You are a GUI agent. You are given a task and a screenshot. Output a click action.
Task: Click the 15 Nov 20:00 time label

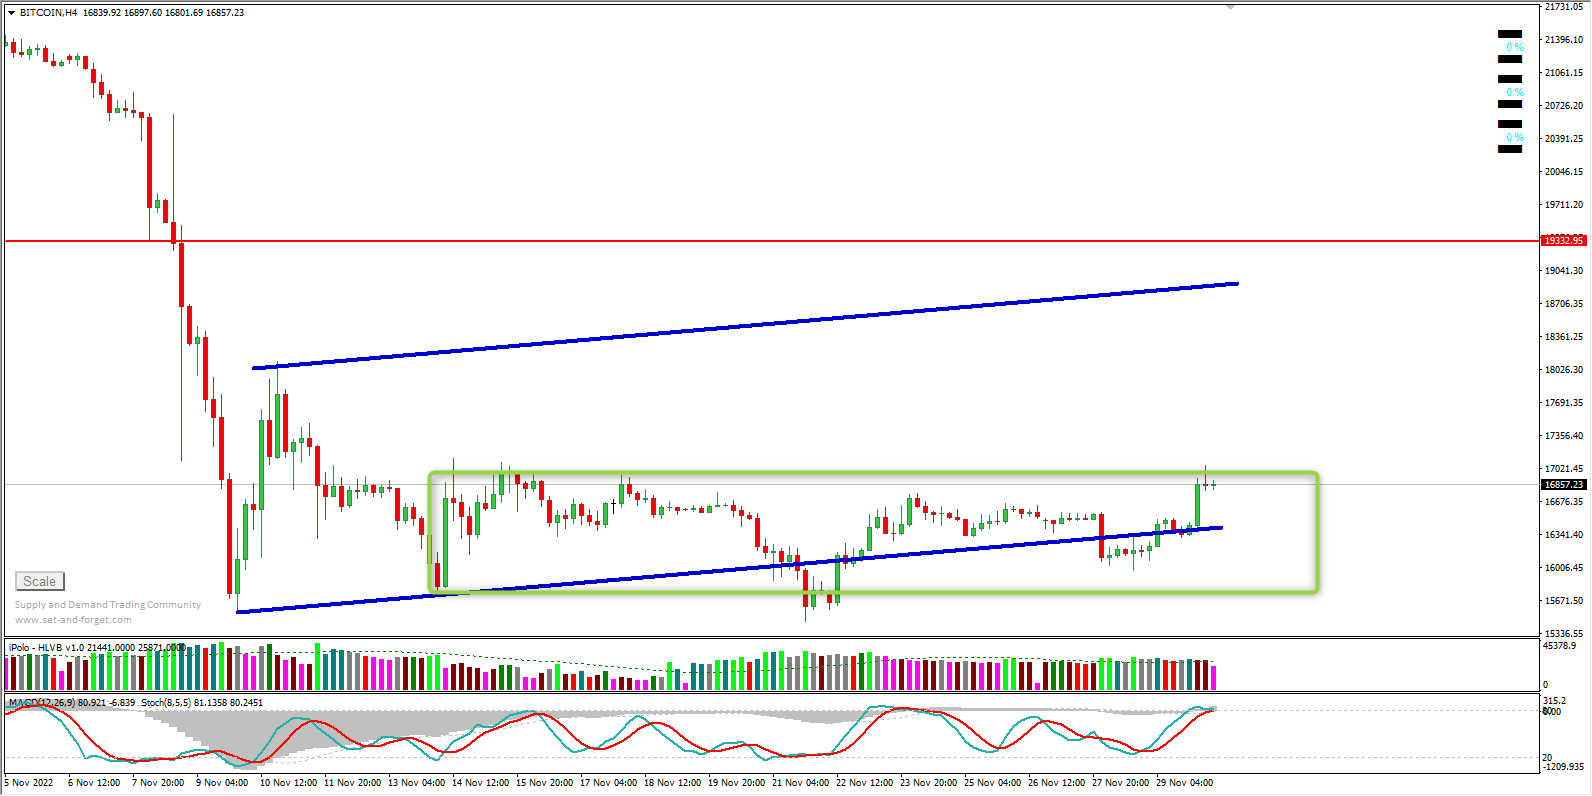[544, 783]
